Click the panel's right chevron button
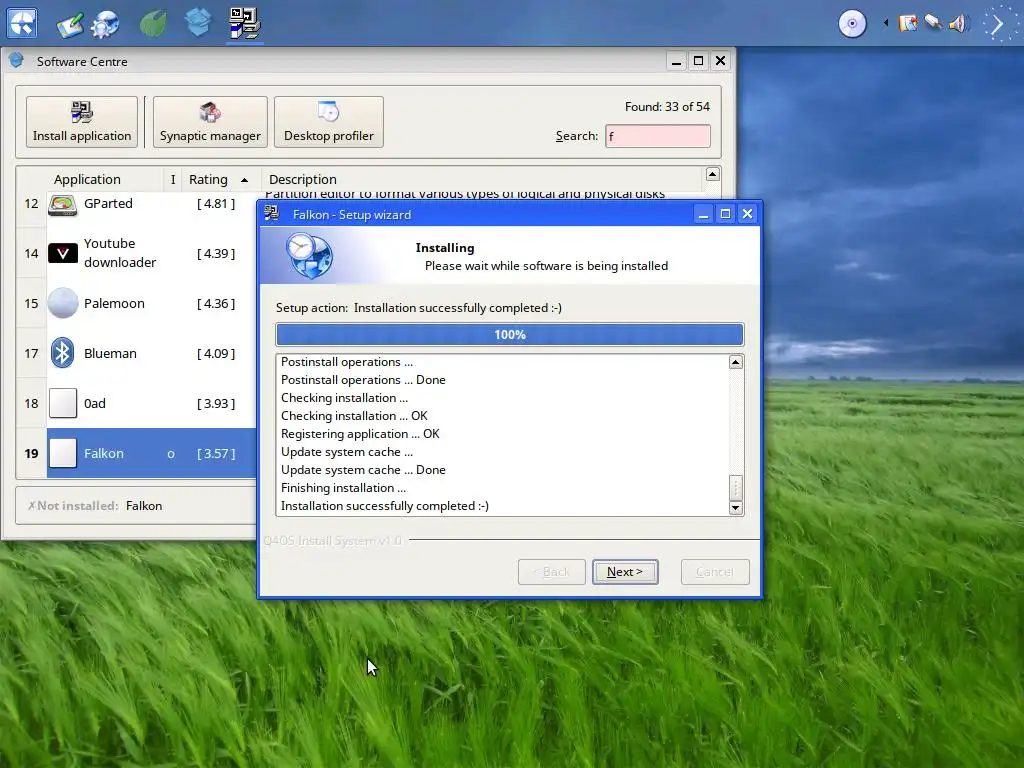The image size is (1024, 768). click(998, 24)
